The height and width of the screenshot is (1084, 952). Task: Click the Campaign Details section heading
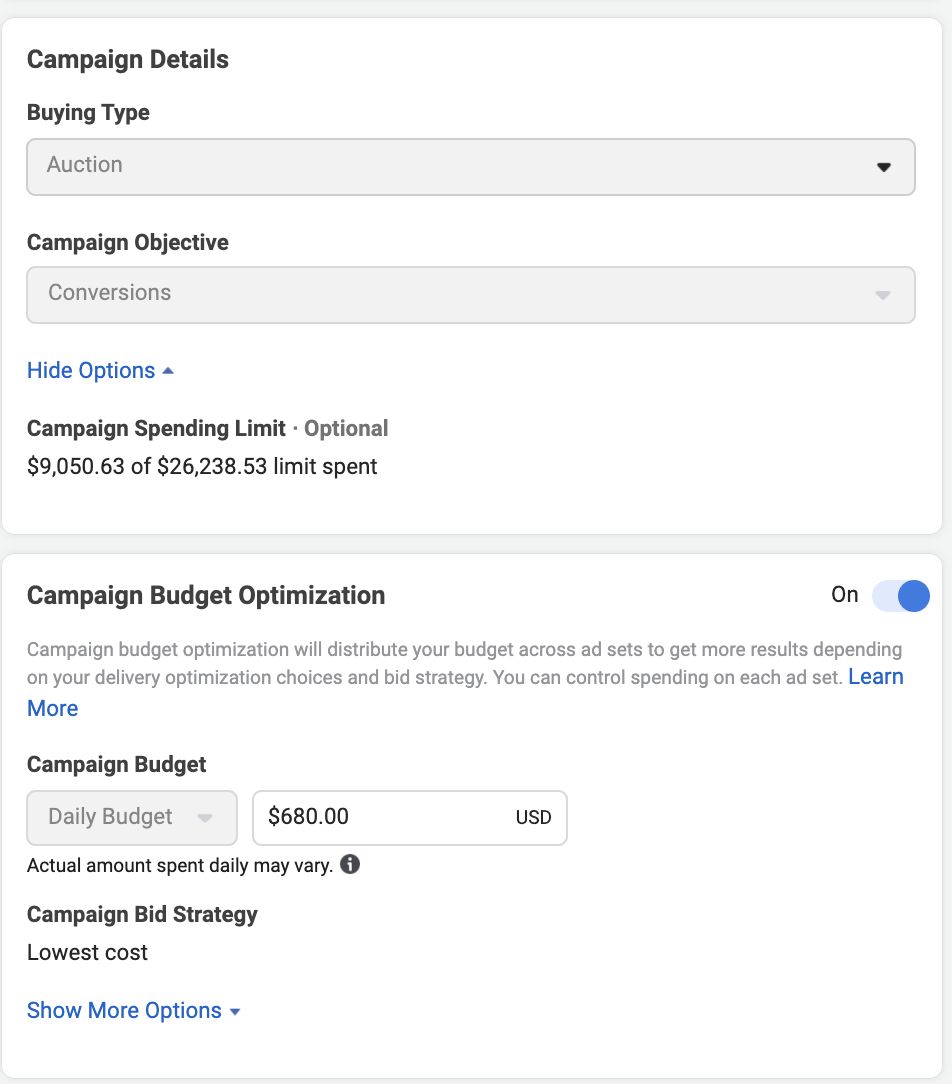128,60
